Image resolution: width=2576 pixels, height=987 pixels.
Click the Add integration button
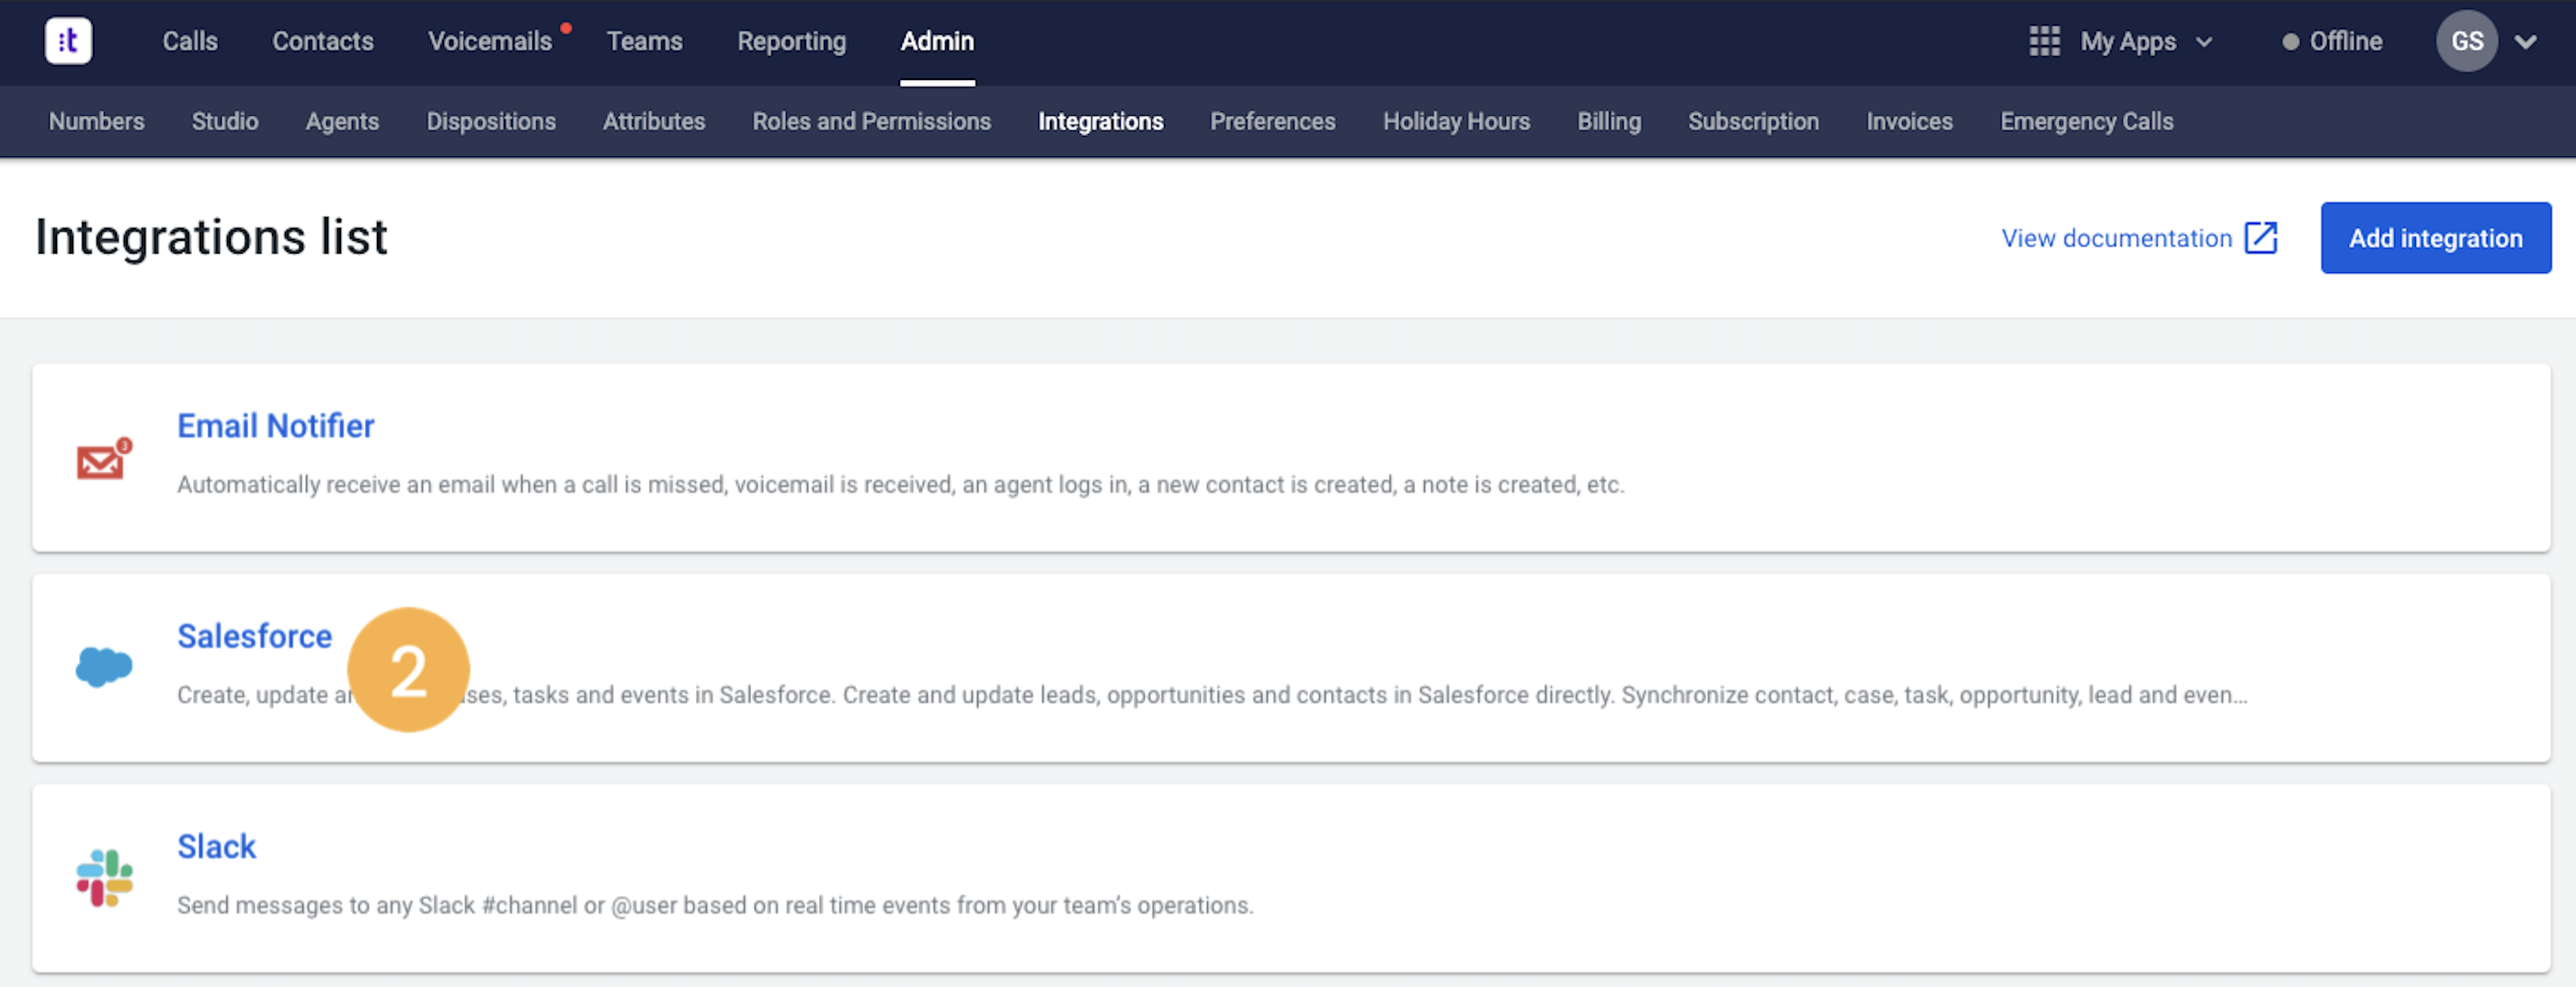tap(2435, 238)
